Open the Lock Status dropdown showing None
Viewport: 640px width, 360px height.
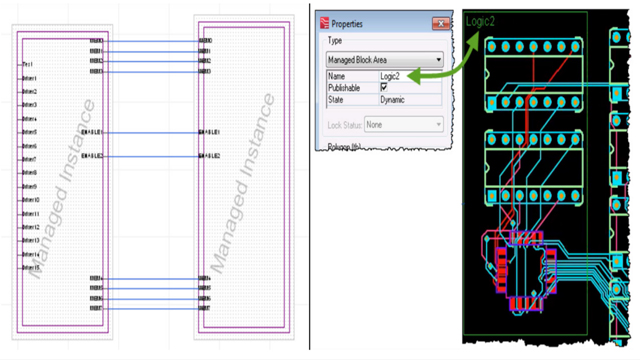[x=404, y=124]
